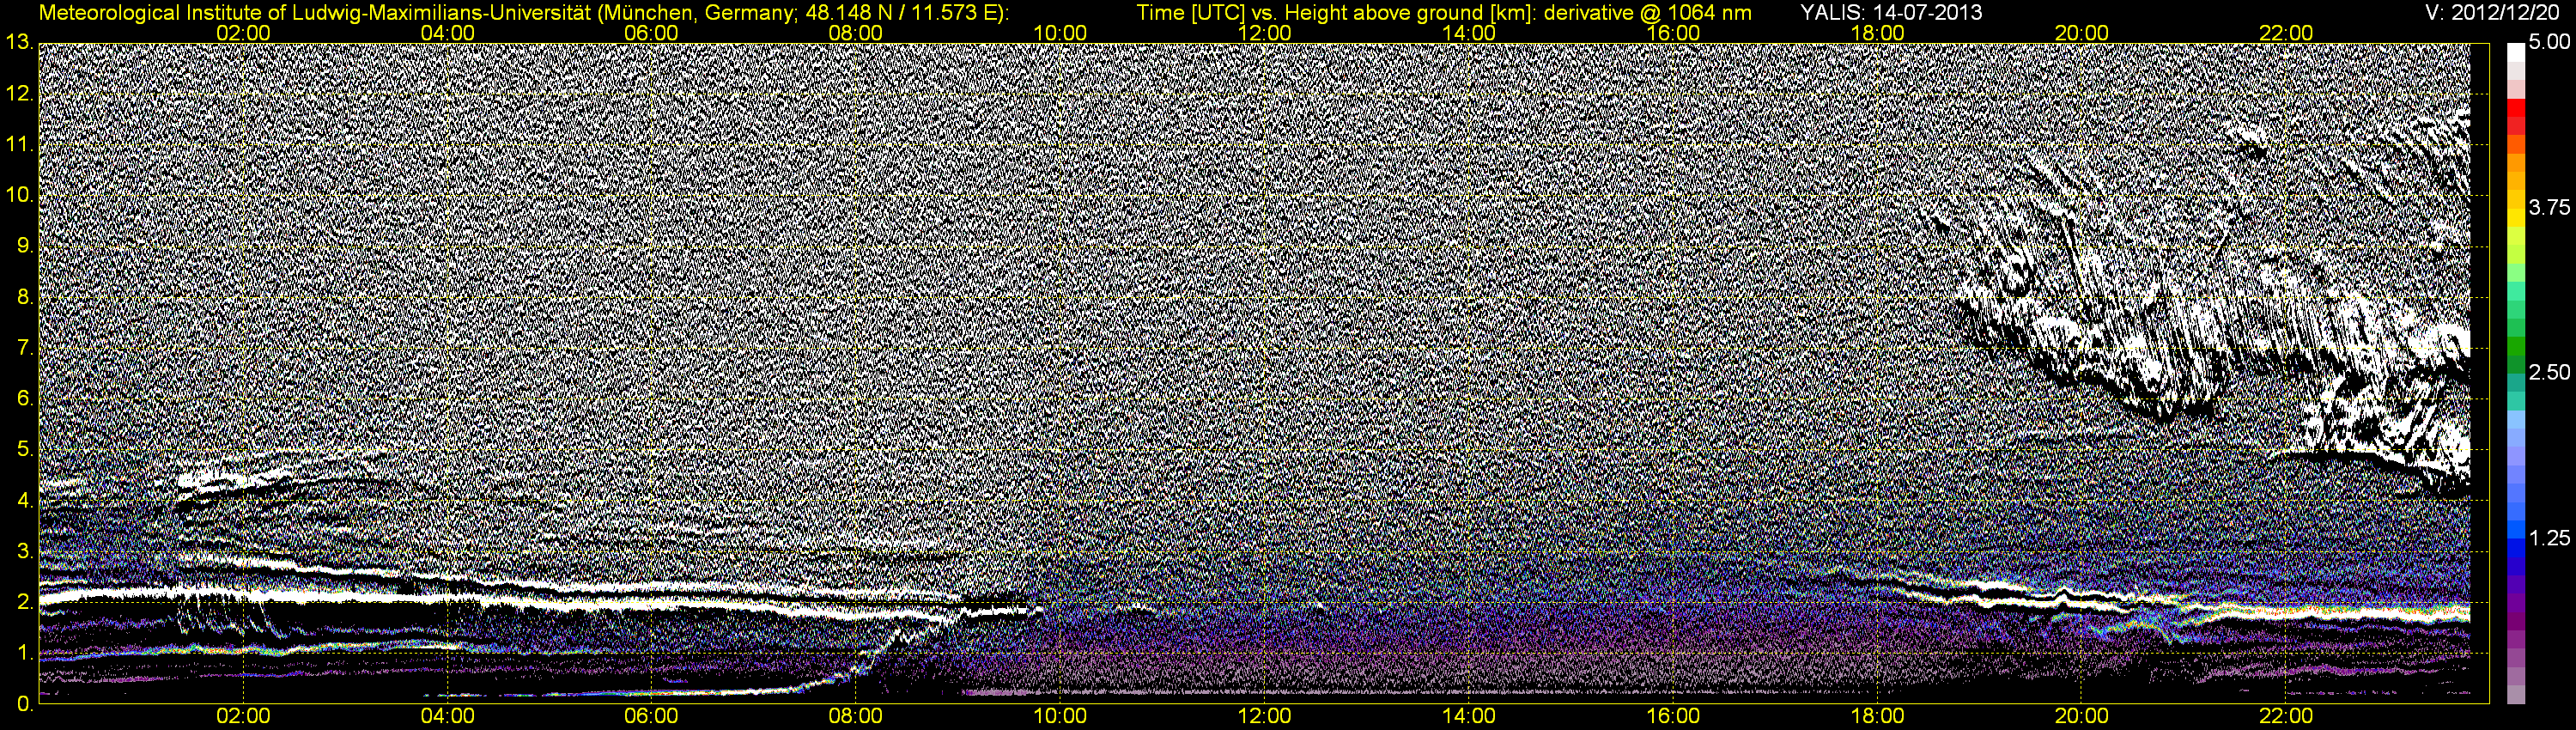Click the 02:00 label on the lower time axis
Viewport: 2576px width, 730px height.
click(x=243, y=716)
